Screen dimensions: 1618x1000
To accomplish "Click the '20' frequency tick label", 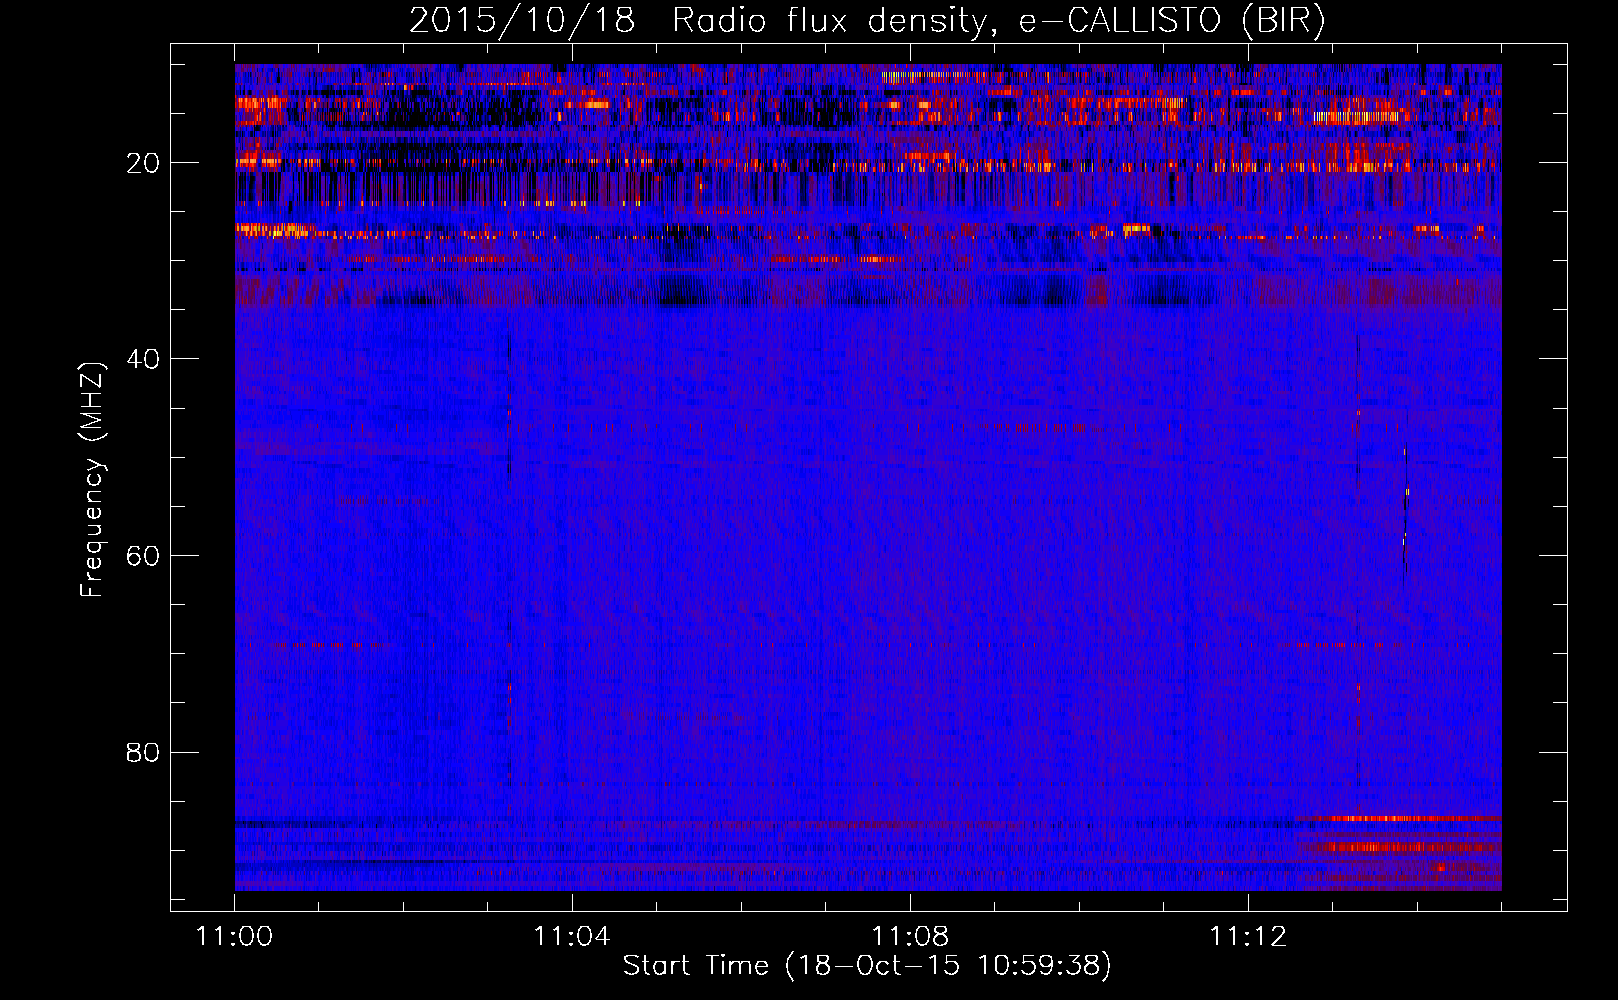I will (x=144, y=163).
